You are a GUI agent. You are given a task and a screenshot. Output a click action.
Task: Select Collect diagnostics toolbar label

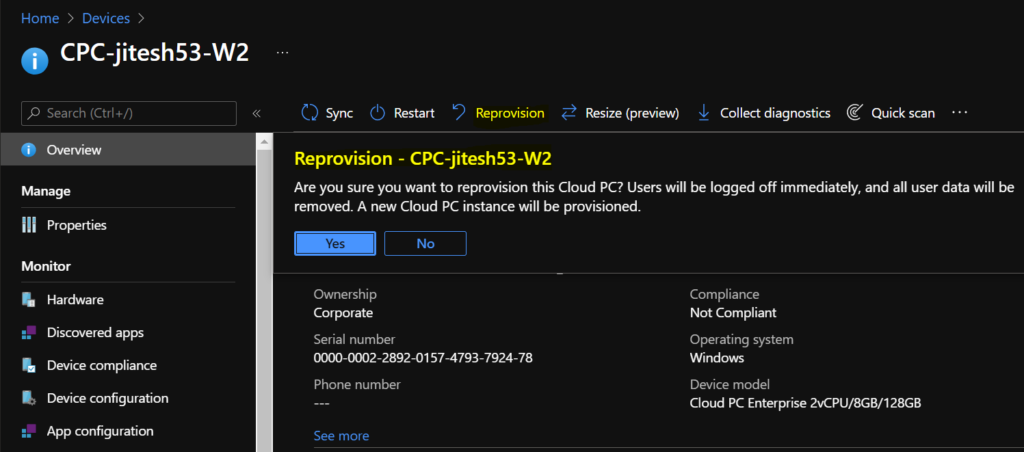(775, 113)
